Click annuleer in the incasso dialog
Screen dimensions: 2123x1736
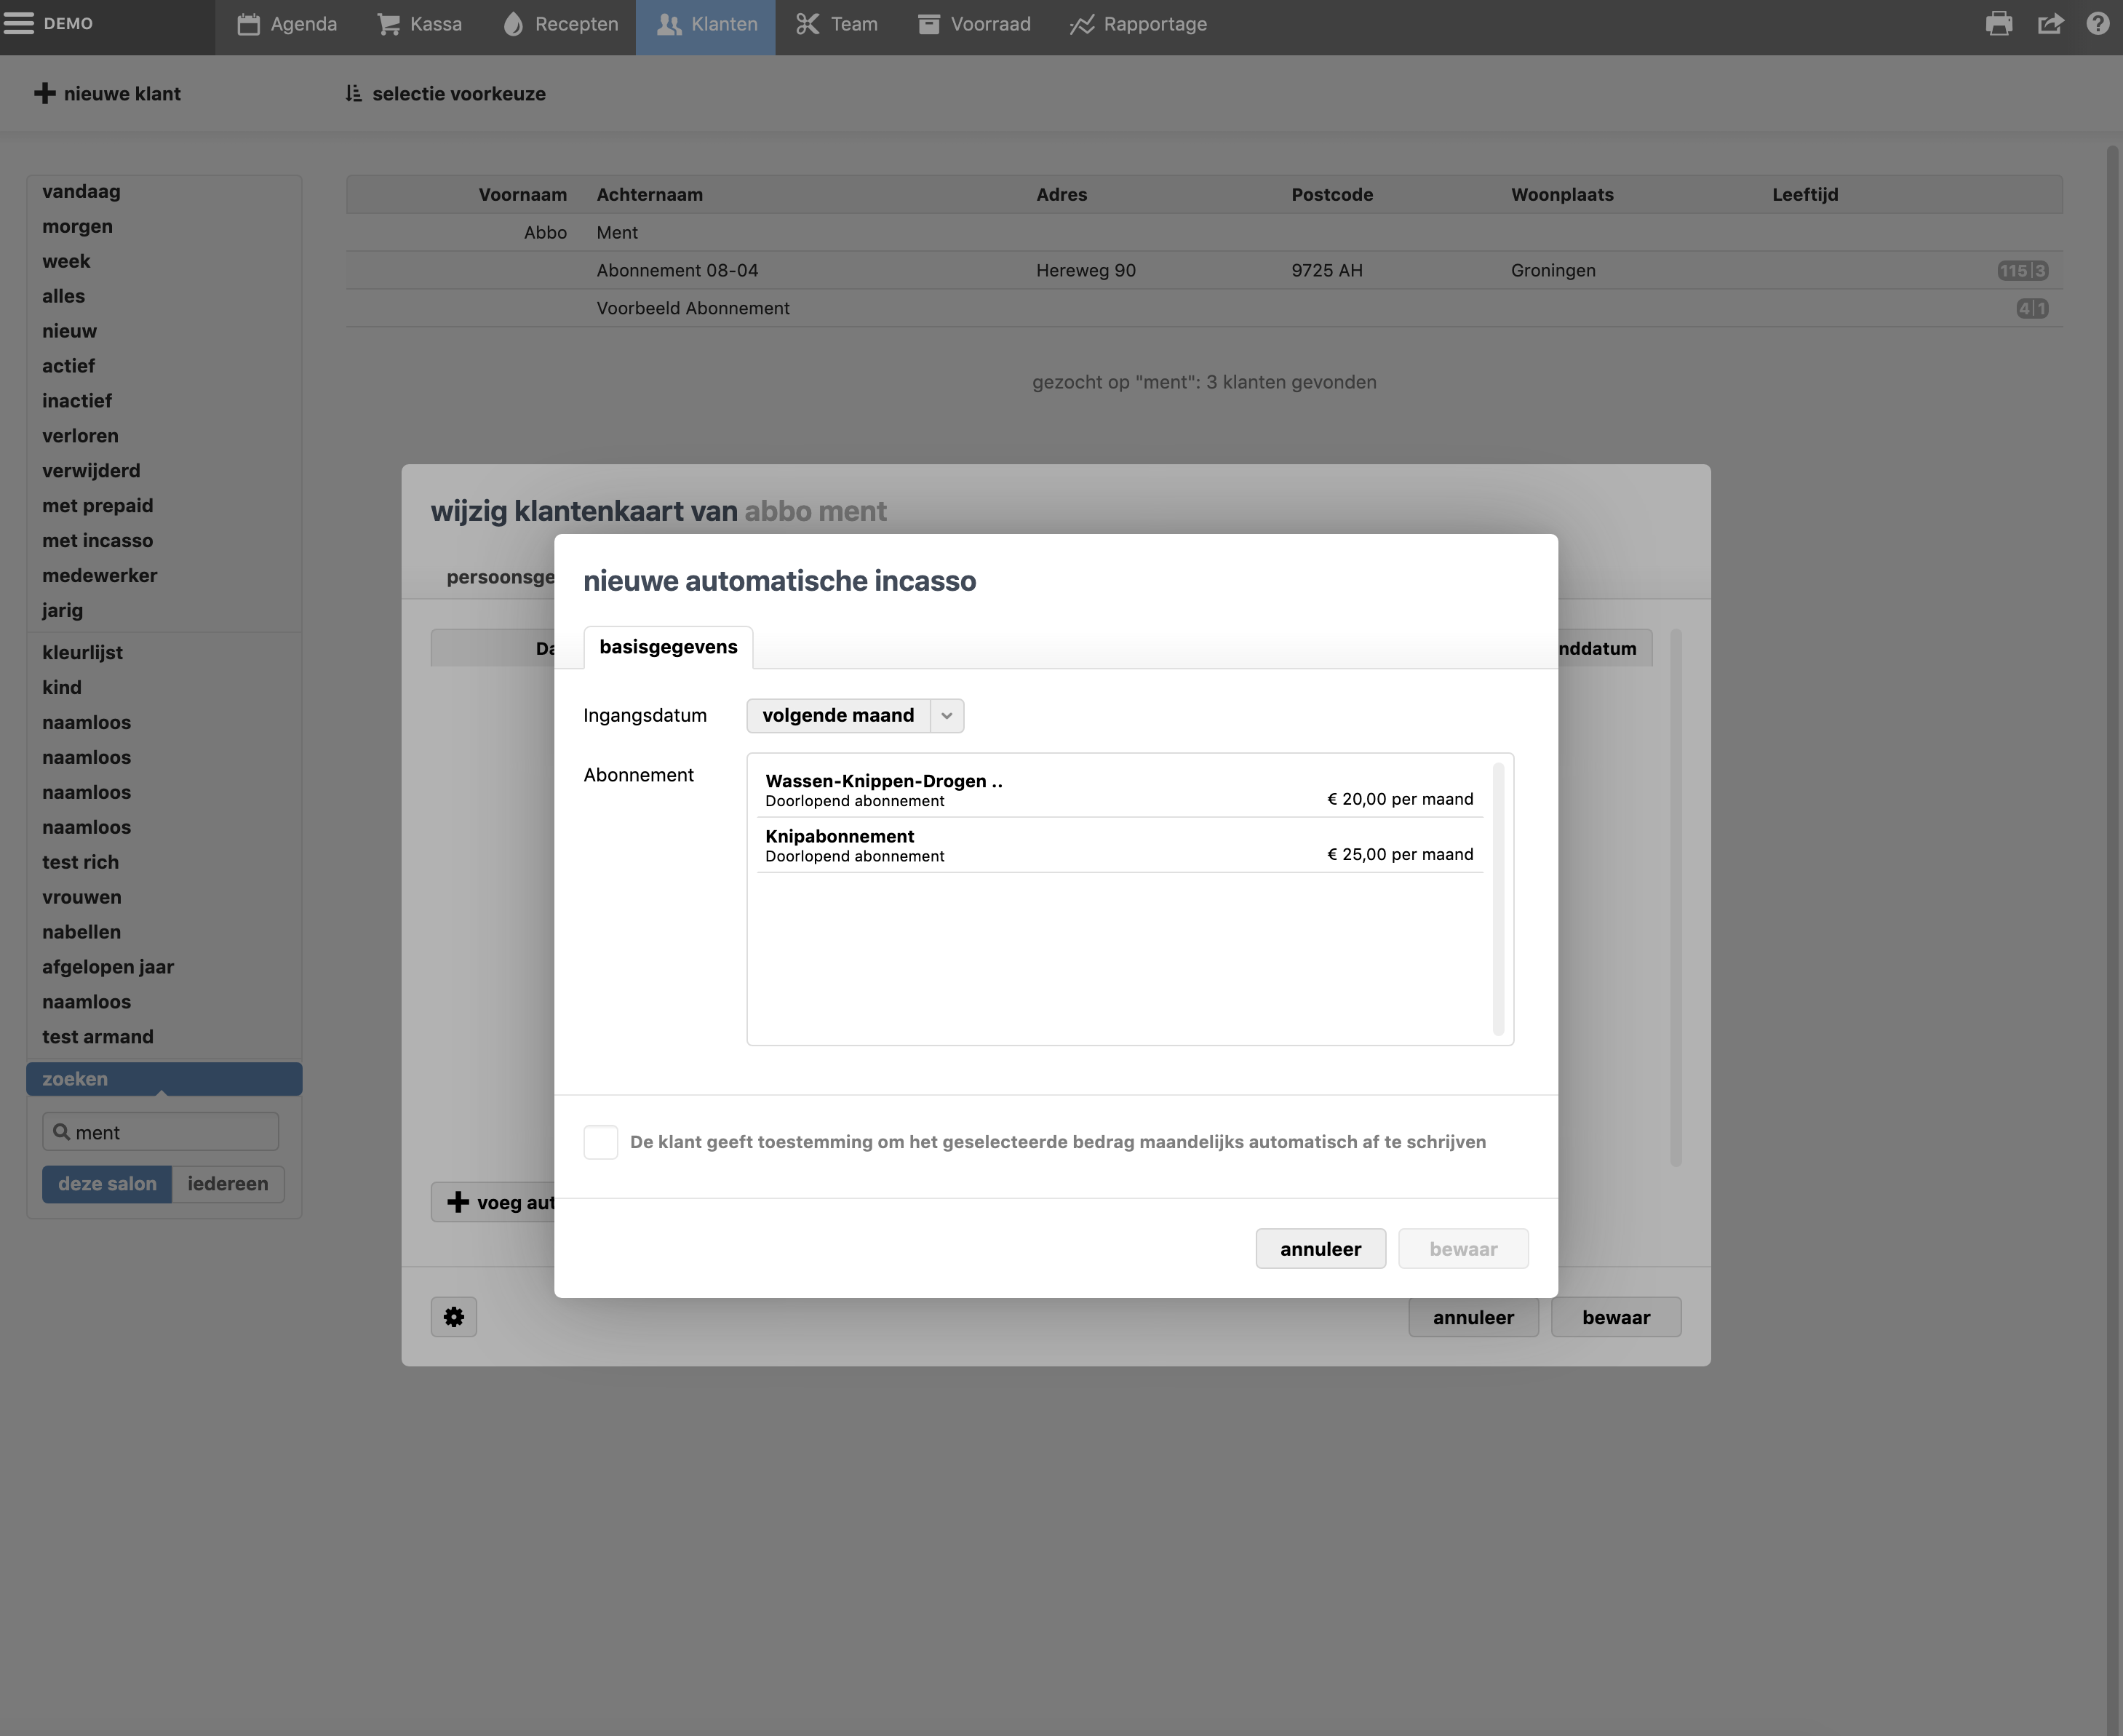click(x=1320, y=1249)
